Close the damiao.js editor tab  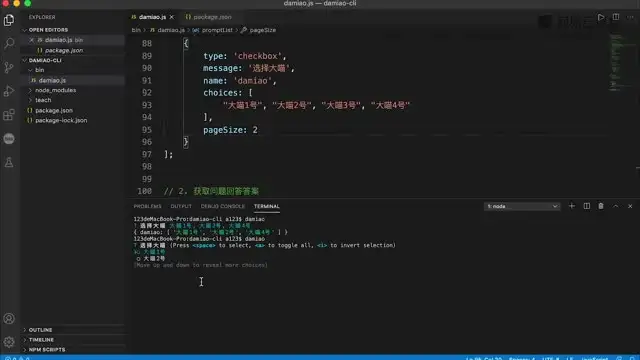point(172,17)
